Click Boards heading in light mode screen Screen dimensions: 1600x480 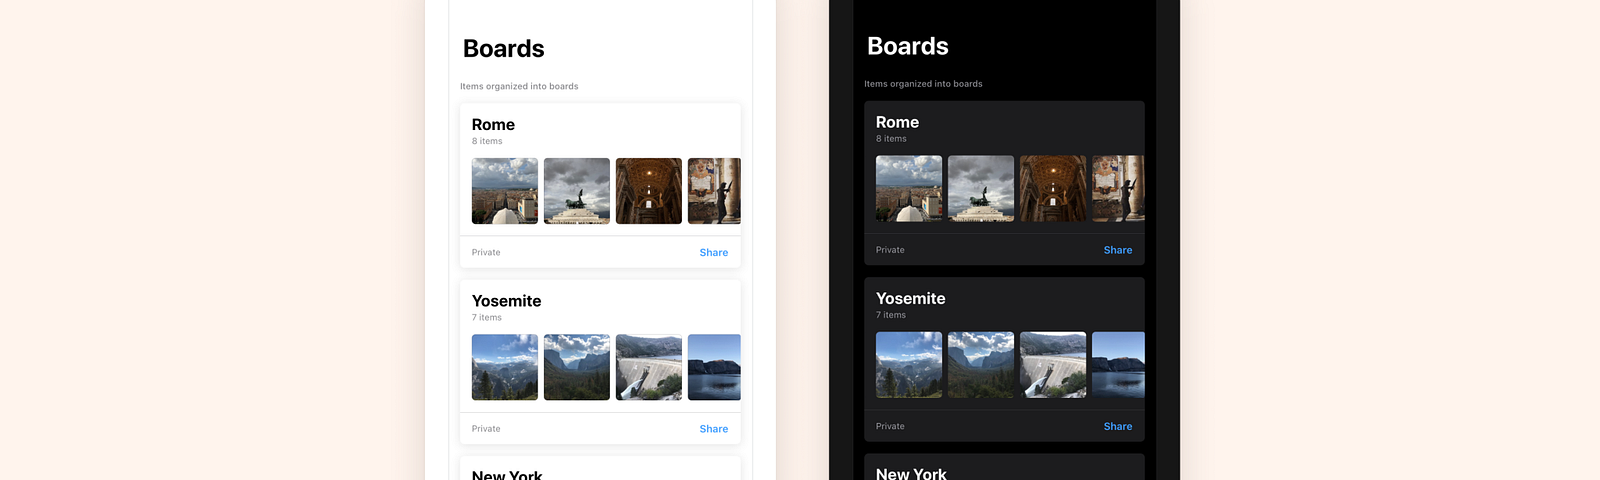(x=504, y=49)
